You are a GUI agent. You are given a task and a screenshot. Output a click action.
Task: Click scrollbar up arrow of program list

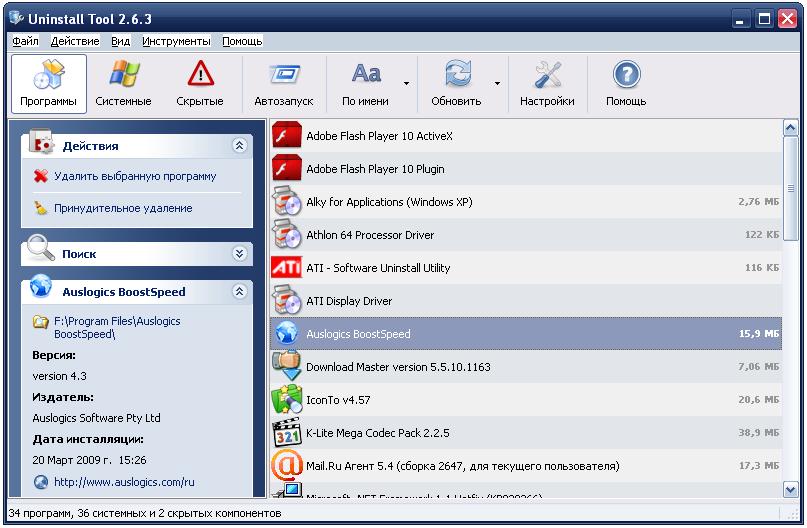click(791, 128)
